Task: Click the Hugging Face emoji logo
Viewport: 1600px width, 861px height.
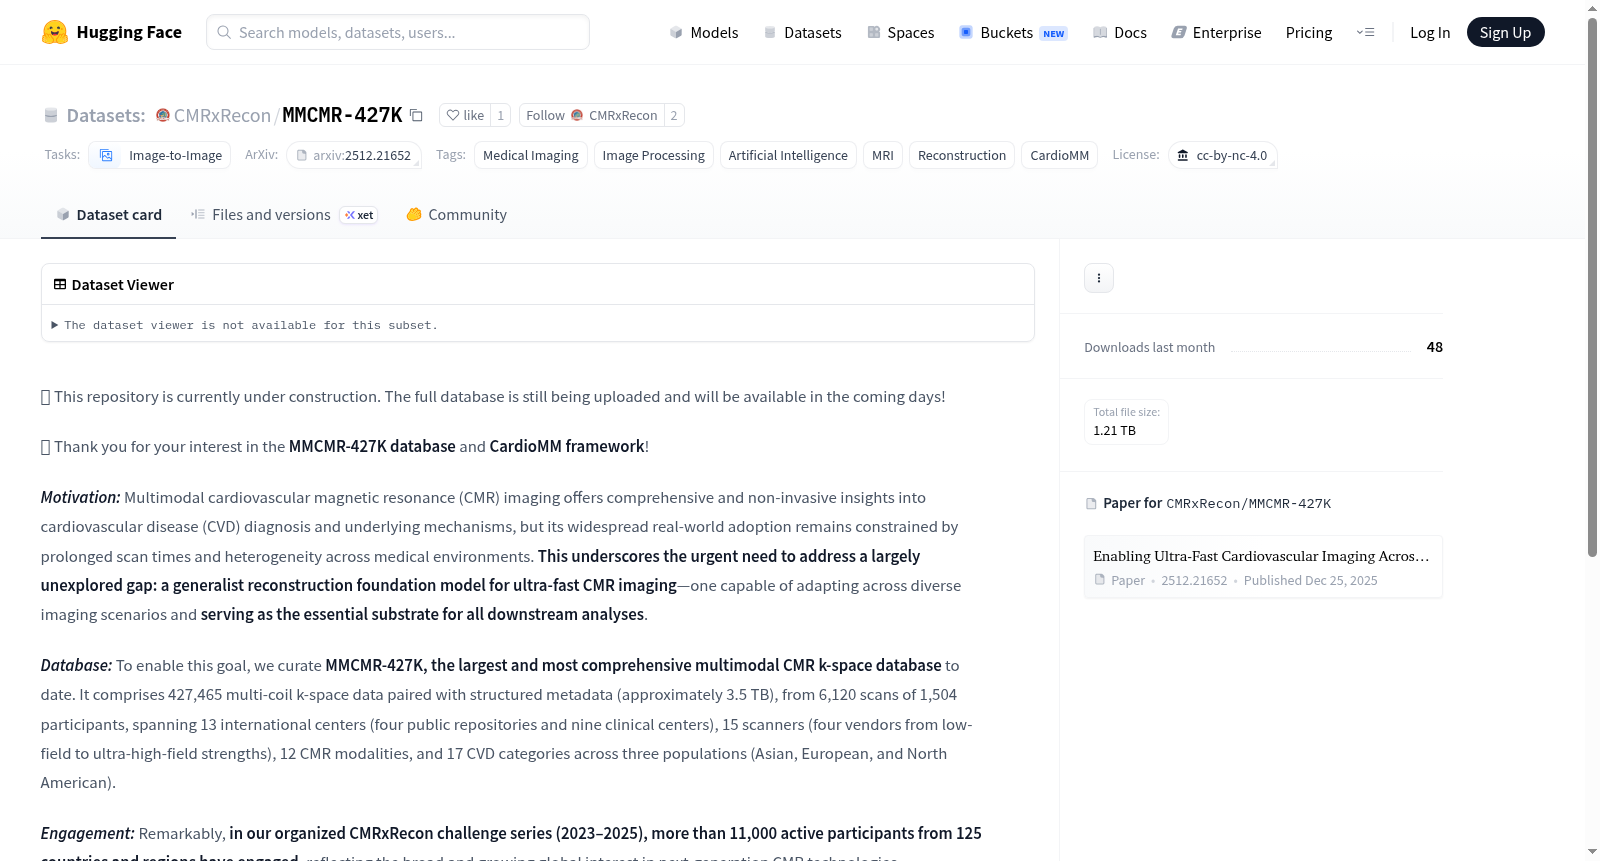Action: 55,32
